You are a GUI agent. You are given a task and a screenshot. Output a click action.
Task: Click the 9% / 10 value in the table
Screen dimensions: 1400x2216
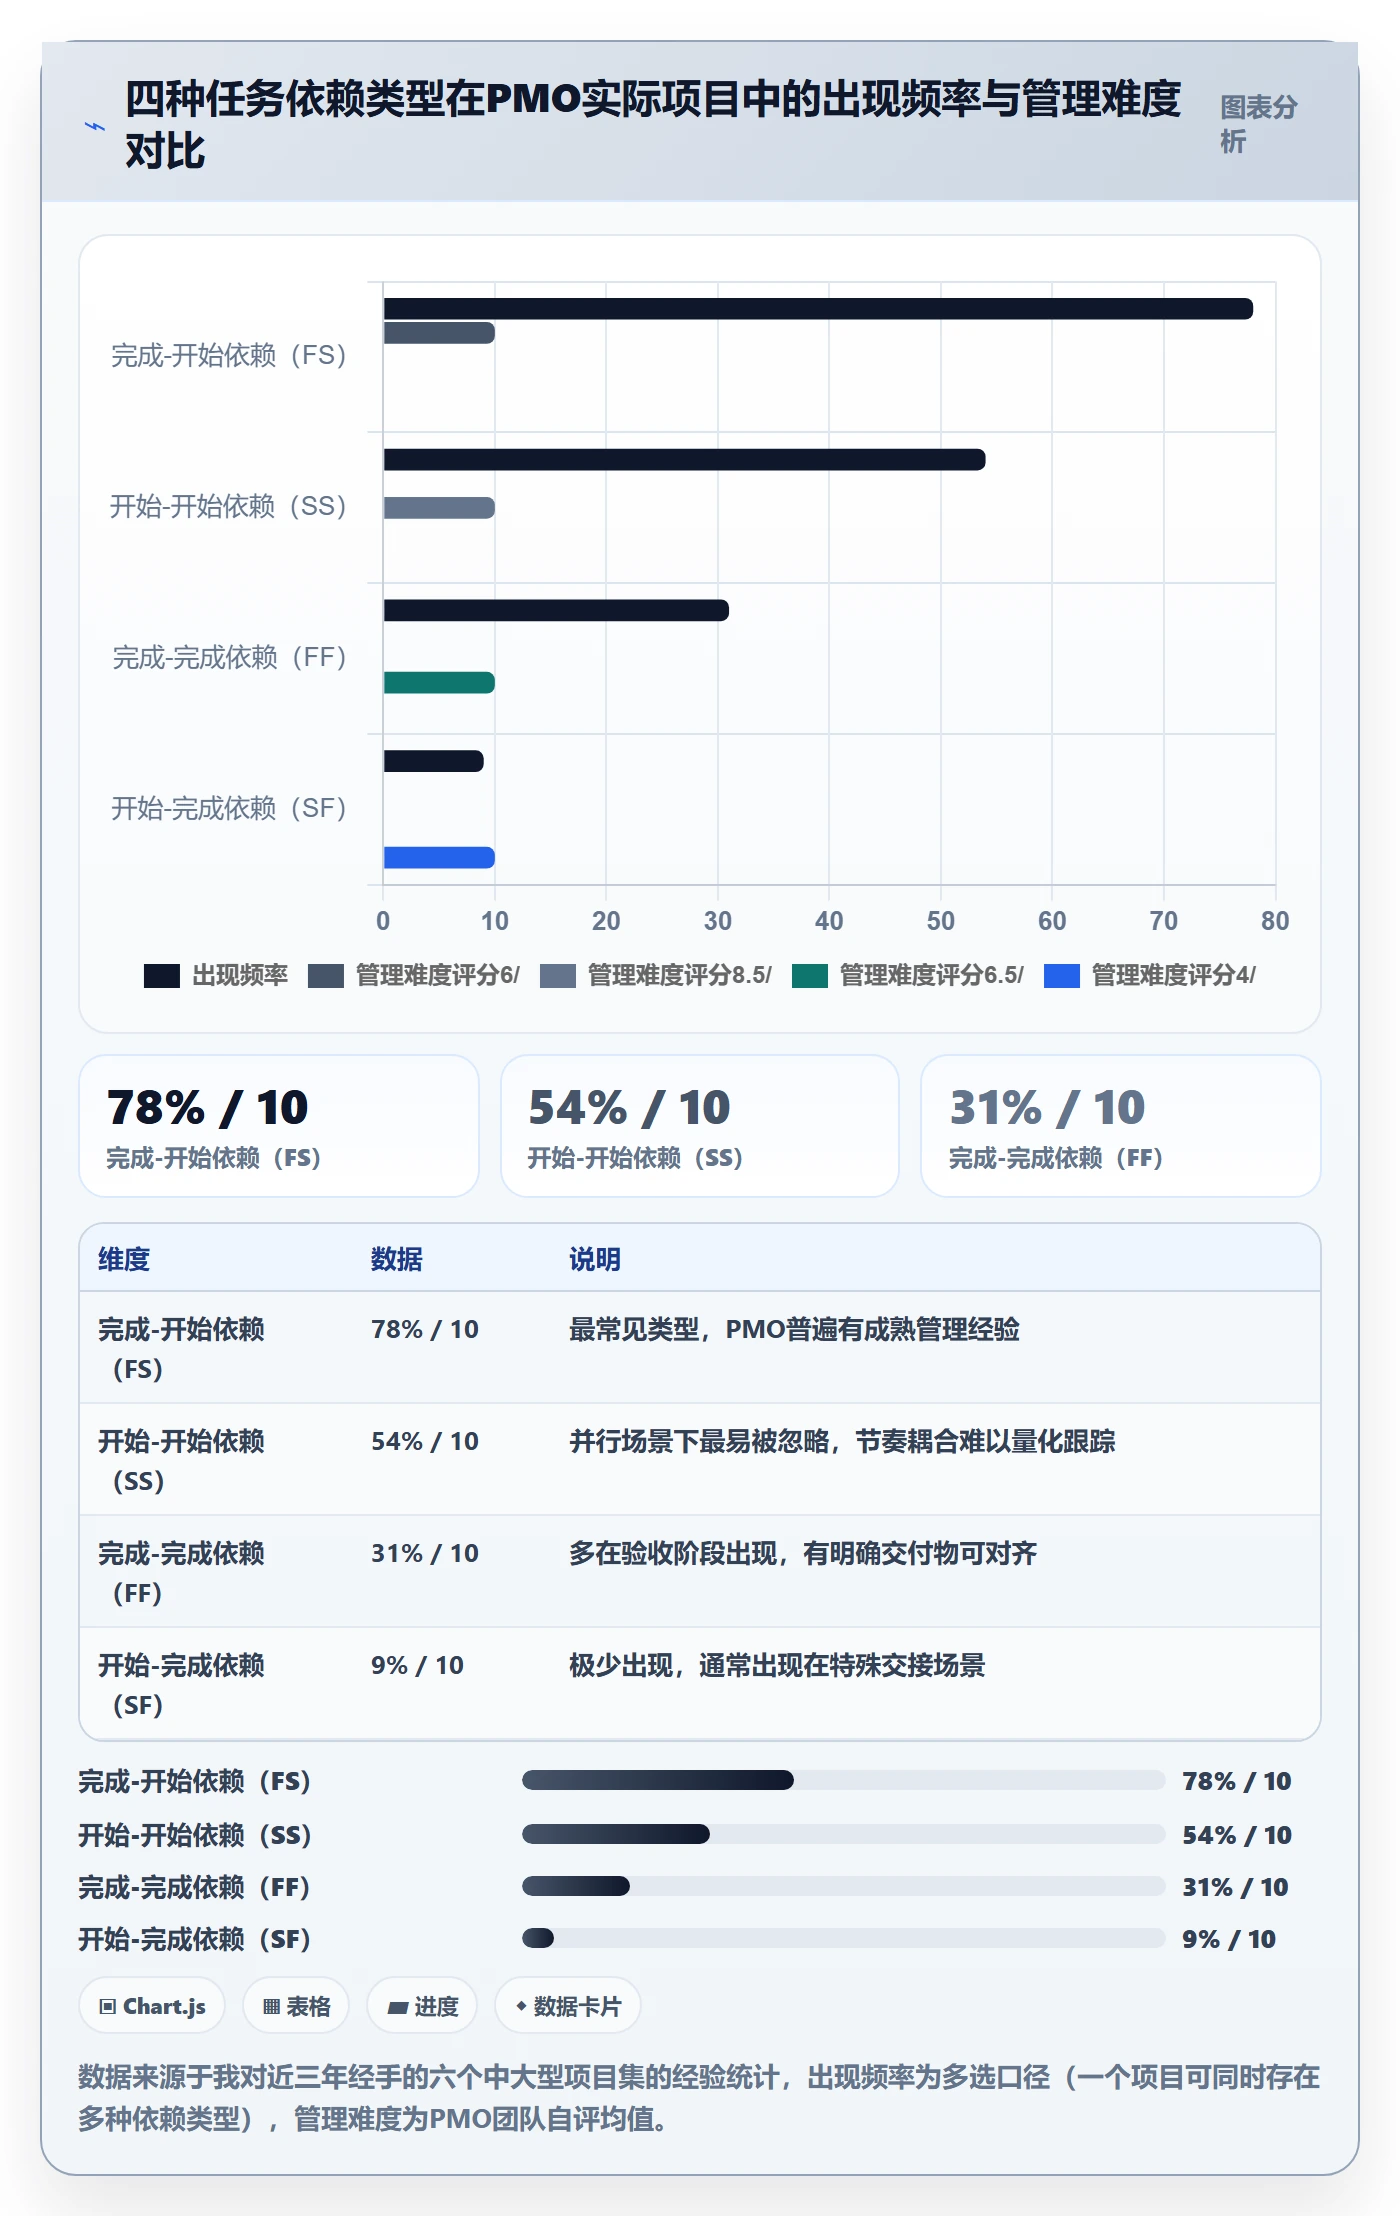pos(417,1666)
